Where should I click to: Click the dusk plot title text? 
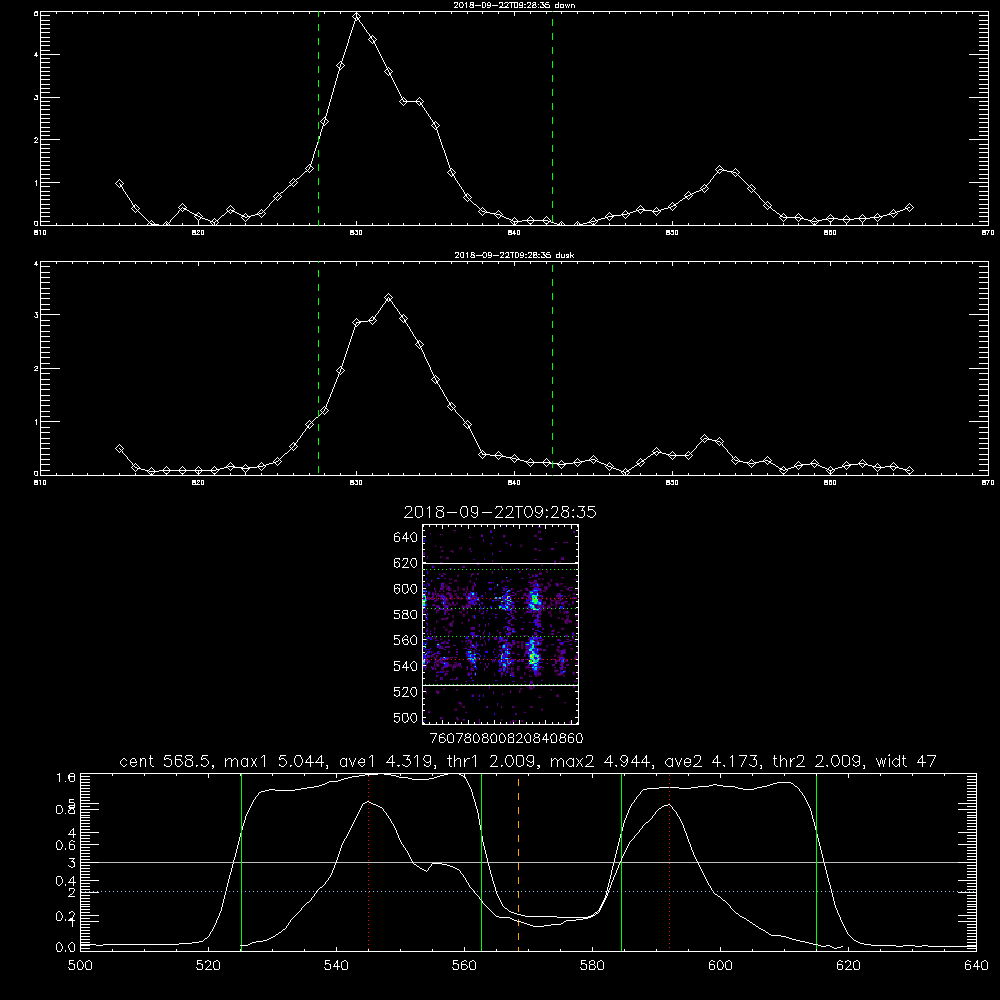pos(514,255)
